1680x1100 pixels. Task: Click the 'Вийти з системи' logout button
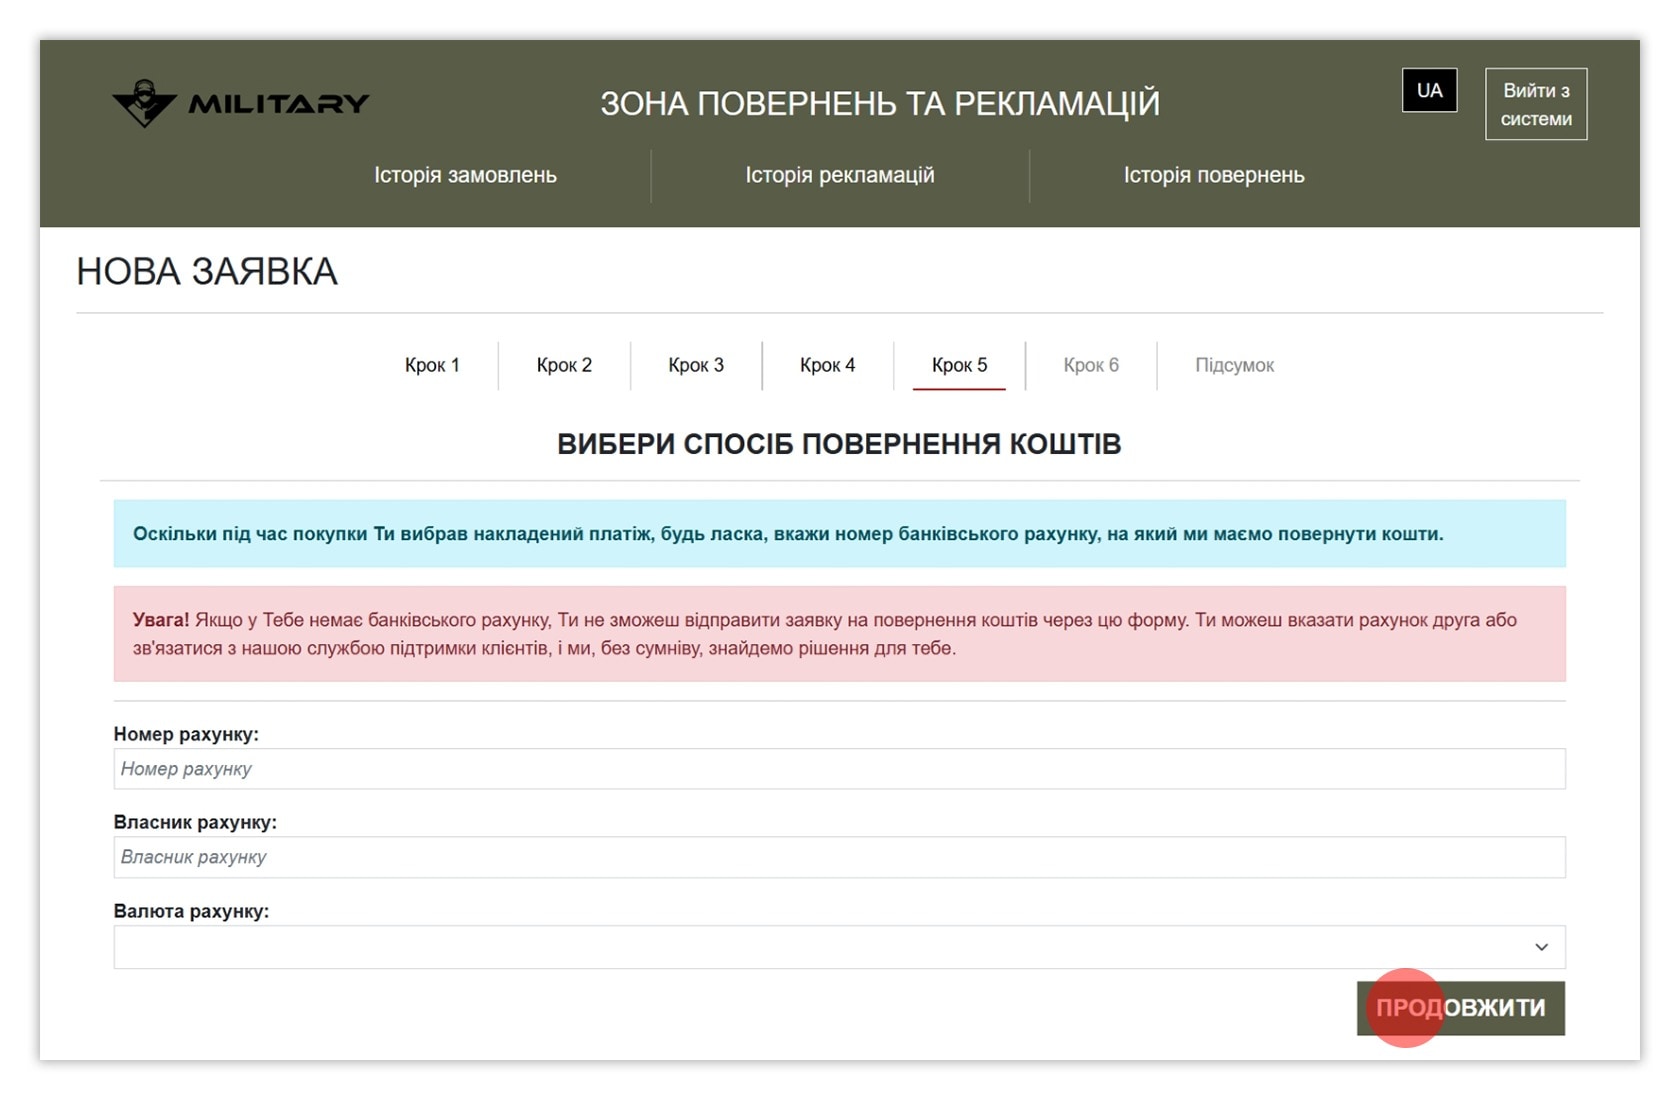(1536, 104)
